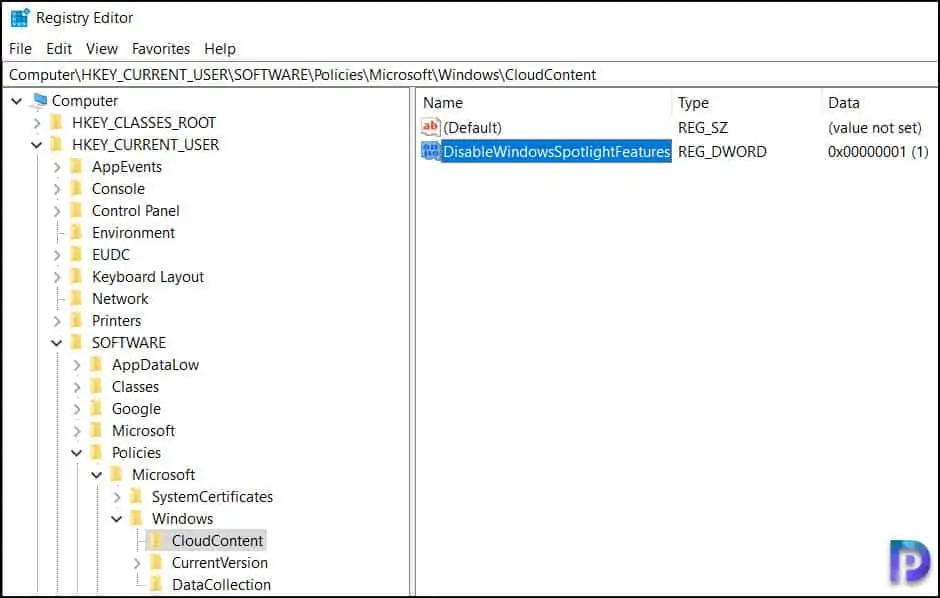Click the registry path address bar
Image resolution: width=940 pixels, height=598 pixels.
[x=470, y=74]
